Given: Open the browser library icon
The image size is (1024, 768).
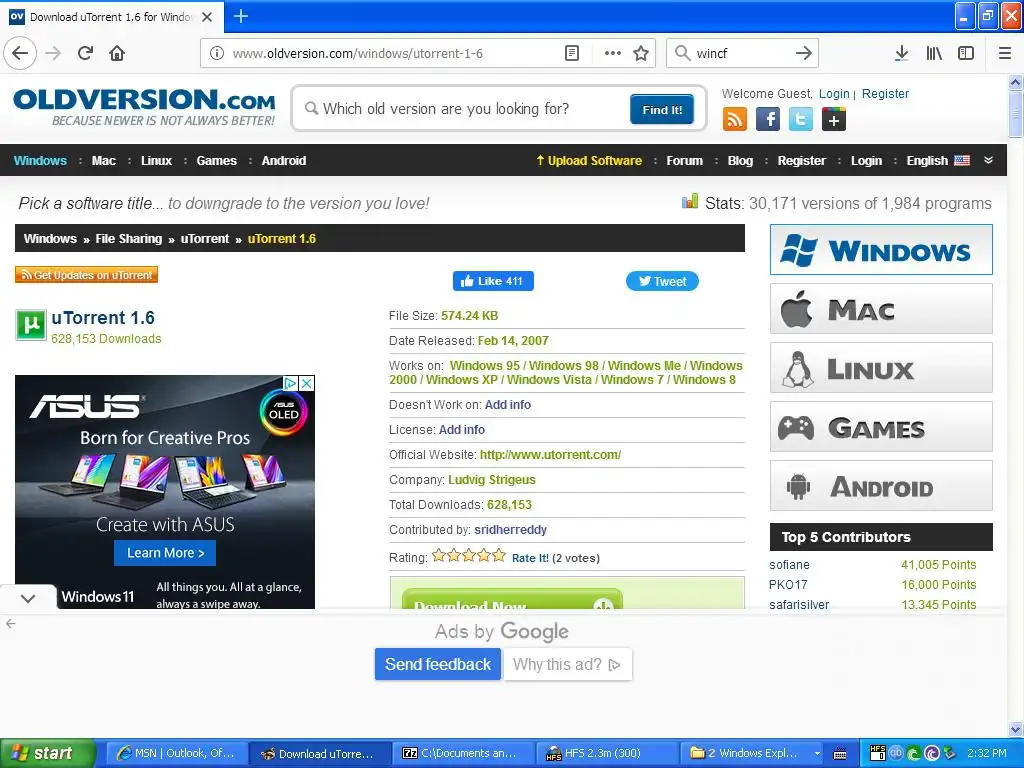Looking at the screenshot, I should click(x=934, y=53).
